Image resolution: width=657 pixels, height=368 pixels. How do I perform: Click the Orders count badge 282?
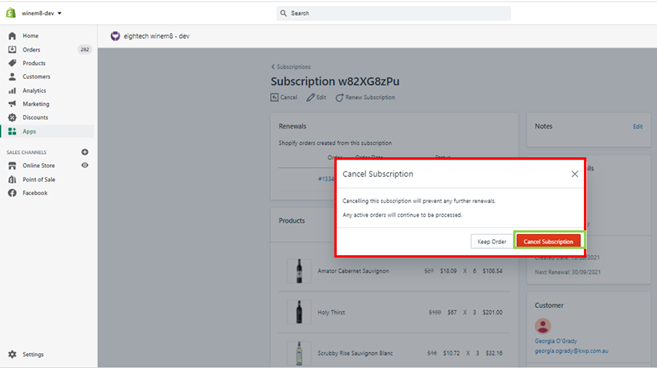pyautogui.click(x=85, y=49)
